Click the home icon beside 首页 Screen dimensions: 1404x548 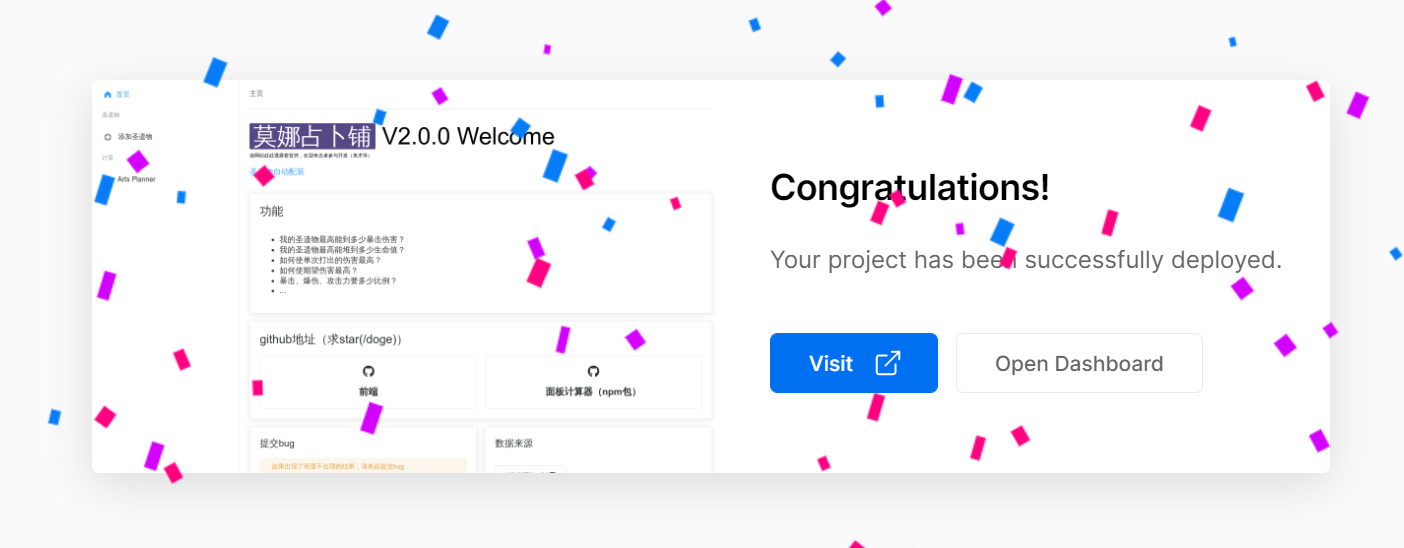point(108,94)
